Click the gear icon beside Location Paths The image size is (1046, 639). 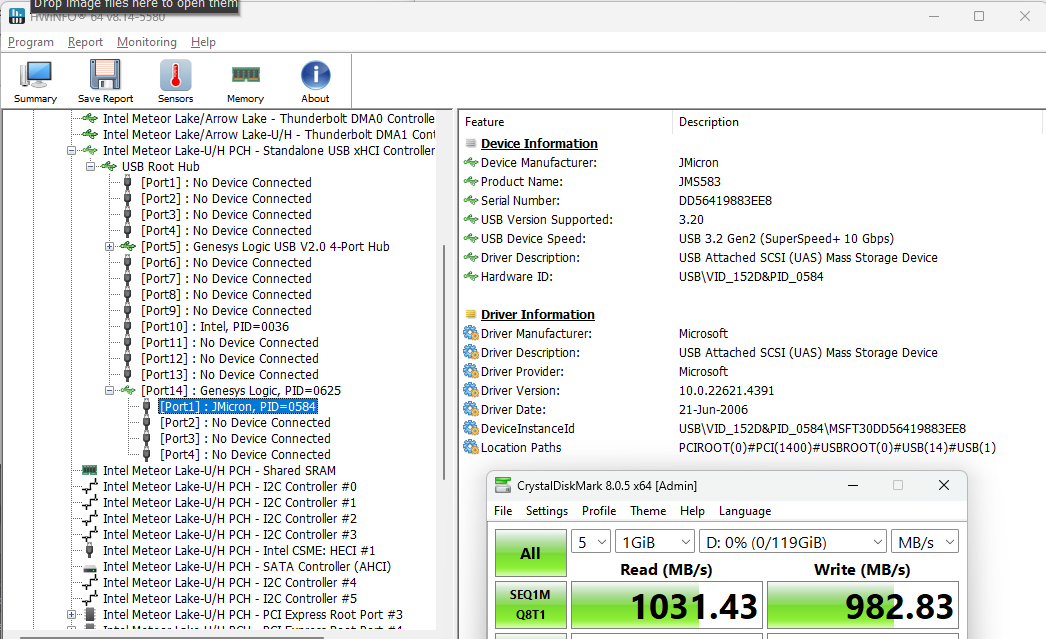pyautogui.click(x=471, y=447)
